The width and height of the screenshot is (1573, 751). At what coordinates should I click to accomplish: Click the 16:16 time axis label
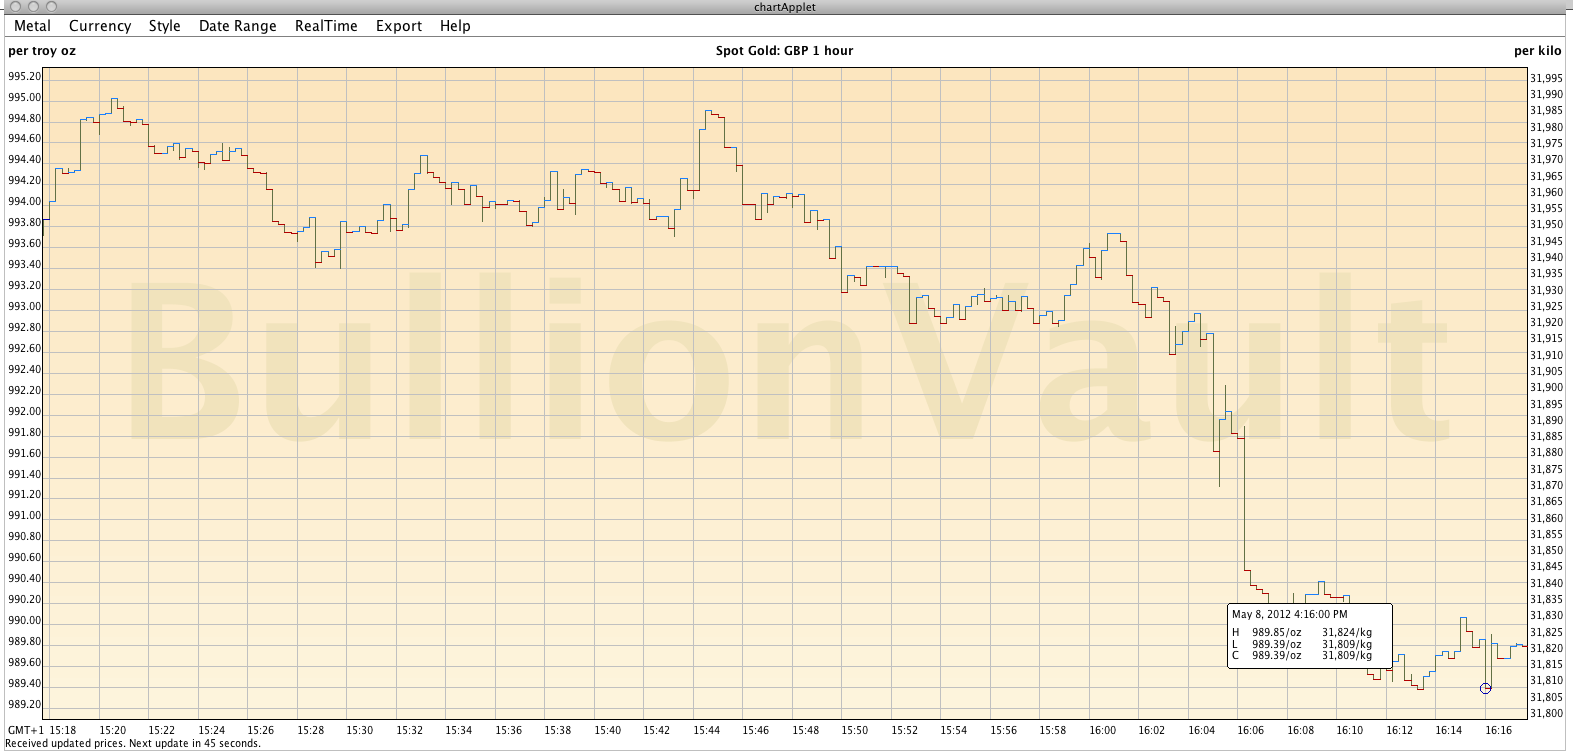[x=1499, y=731]
